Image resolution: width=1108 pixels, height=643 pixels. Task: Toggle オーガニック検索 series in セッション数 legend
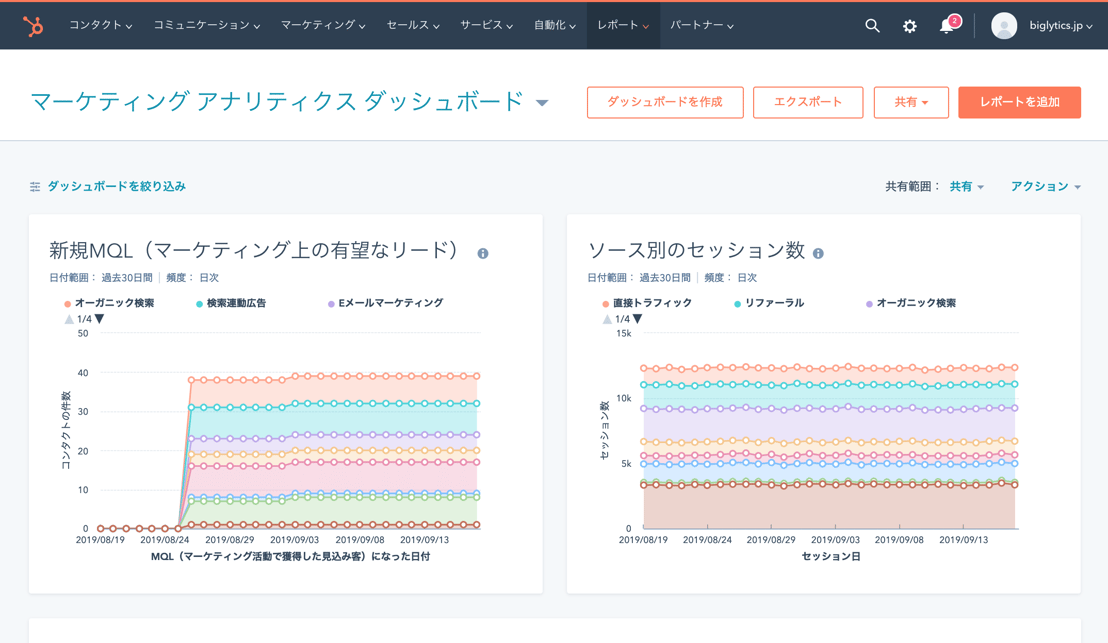pyautogui.click(x=911, y=303)
